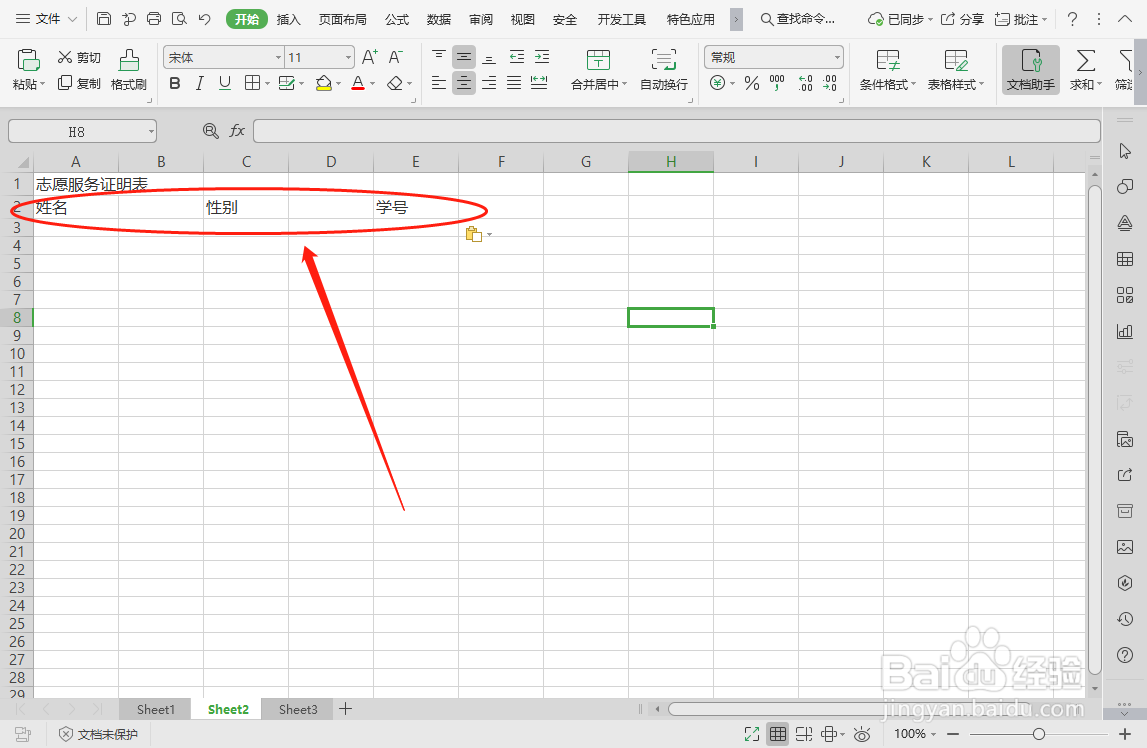
Task: Click the 查找命令 command search box
Action: [x=798, y=19]
